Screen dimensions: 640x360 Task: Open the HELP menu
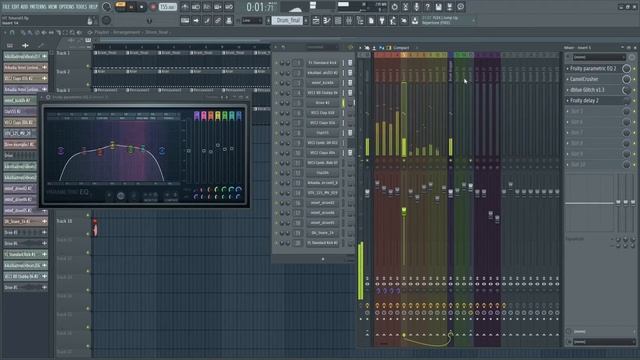(93, 7)
